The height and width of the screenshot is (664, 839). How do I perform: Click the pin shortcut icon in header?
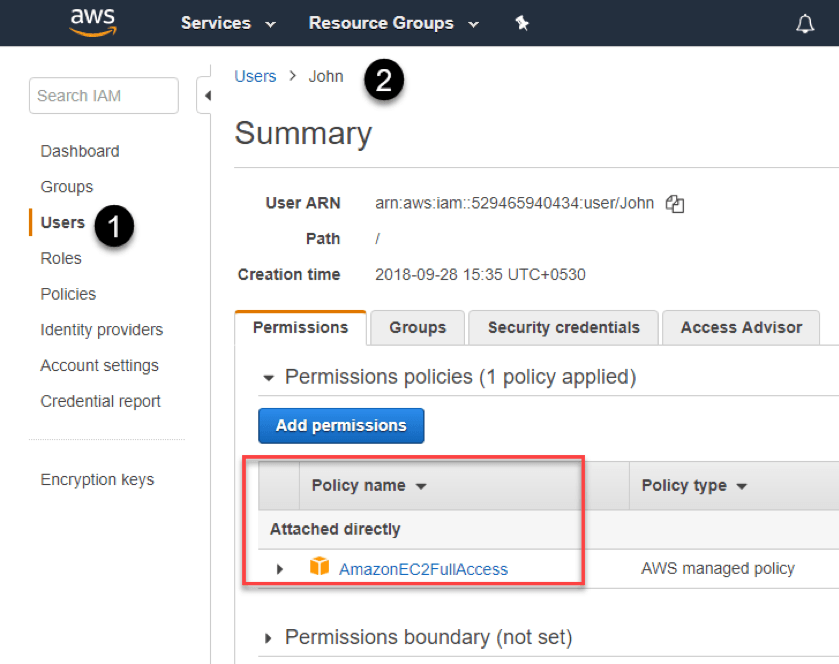[x=522, y=23]
